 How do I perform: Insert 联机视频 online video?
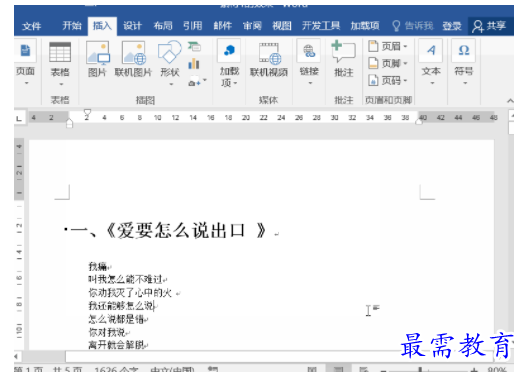(270, 53)
